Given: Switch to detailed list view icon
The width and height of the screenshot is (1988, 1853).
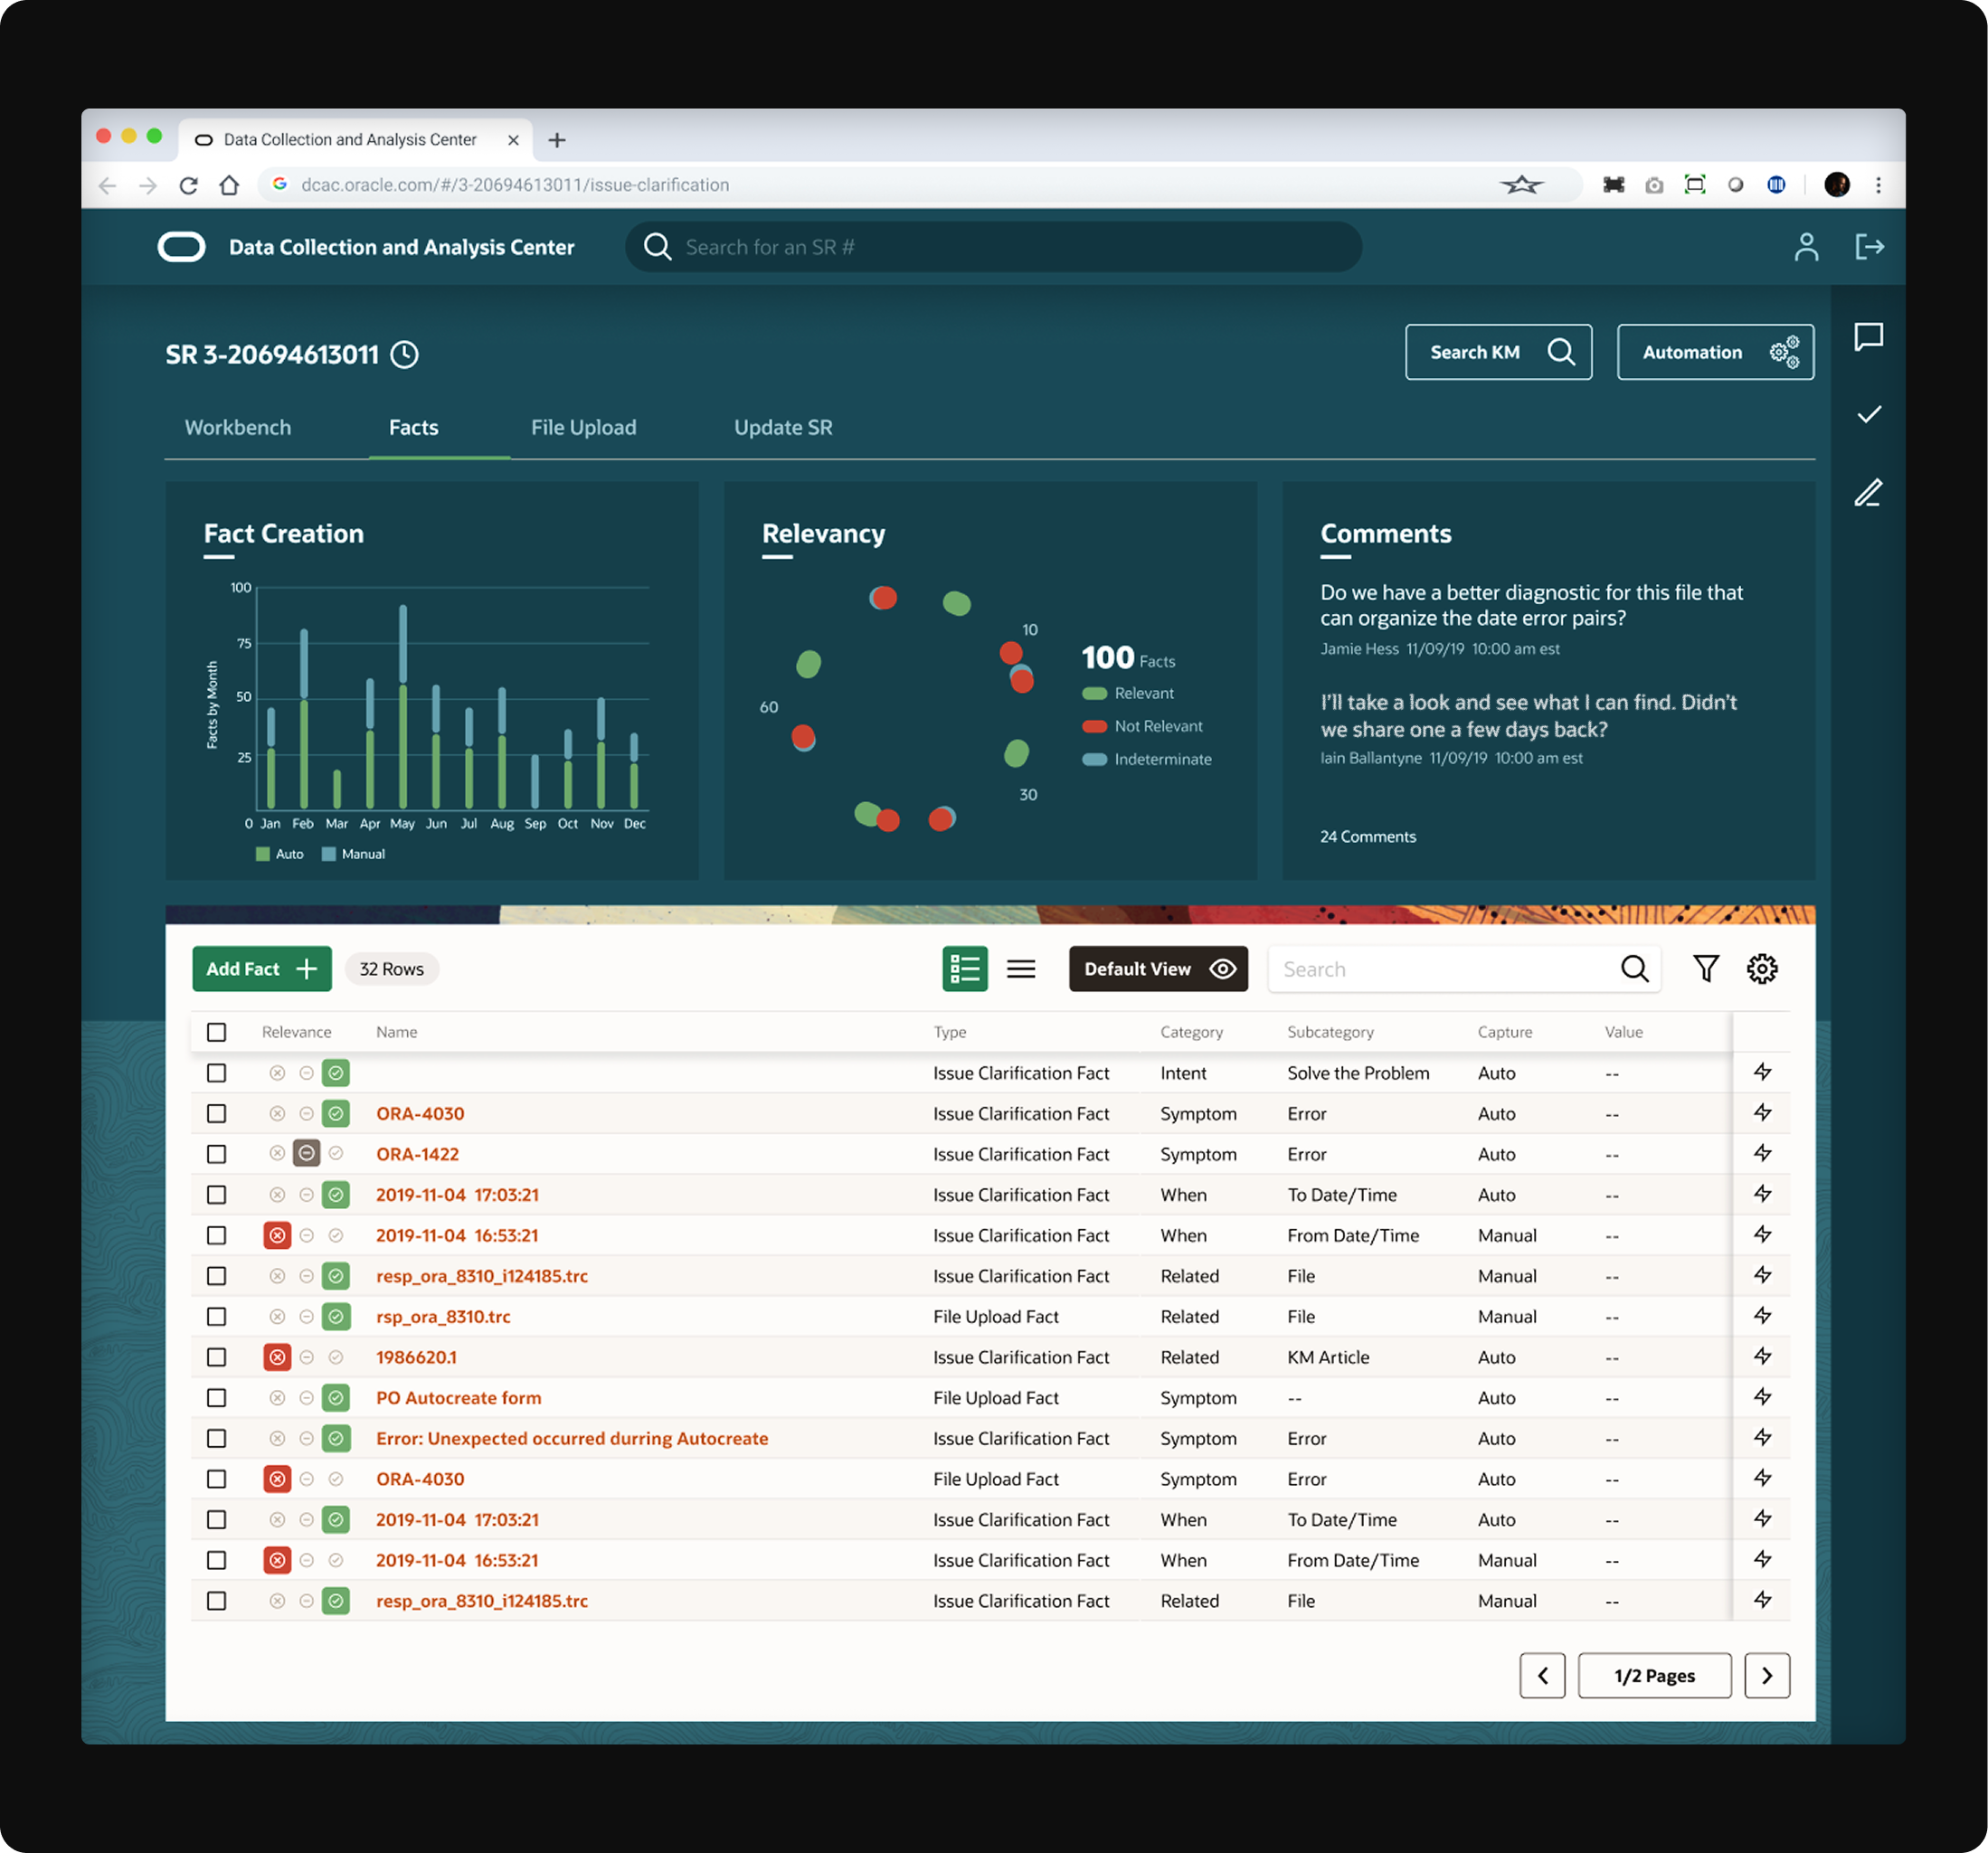Looking at the screenshot, I should point(964,968).
